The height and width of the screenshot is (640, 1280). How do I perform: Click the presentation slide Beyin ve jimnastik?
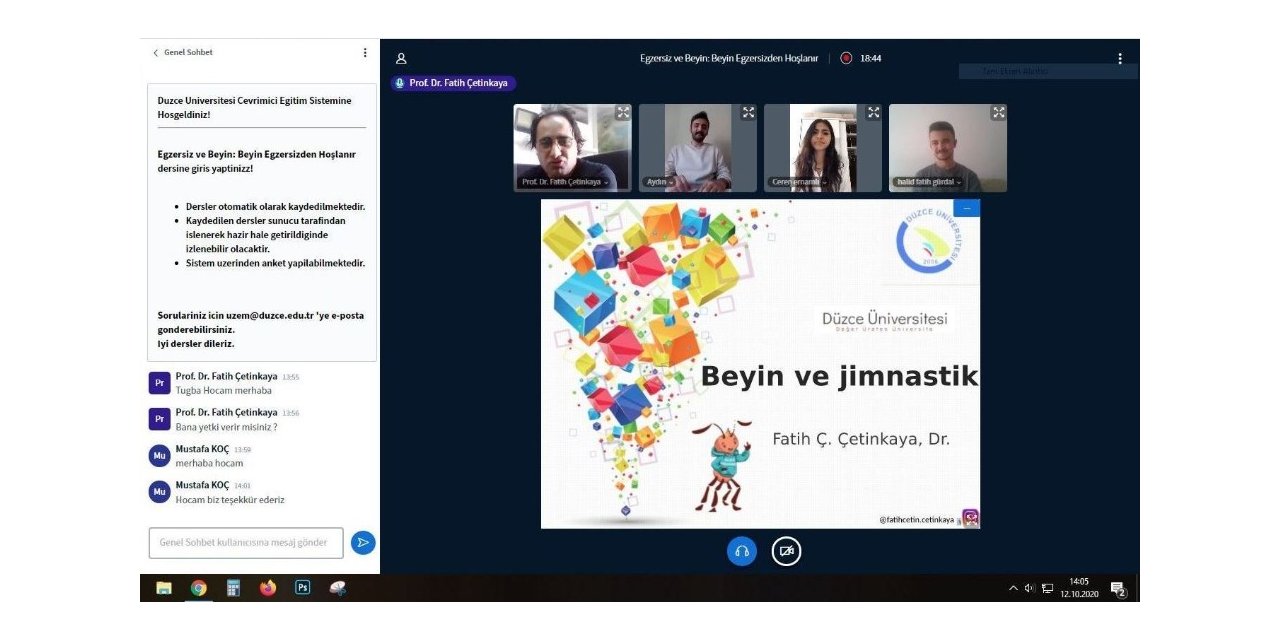[760, 364]
